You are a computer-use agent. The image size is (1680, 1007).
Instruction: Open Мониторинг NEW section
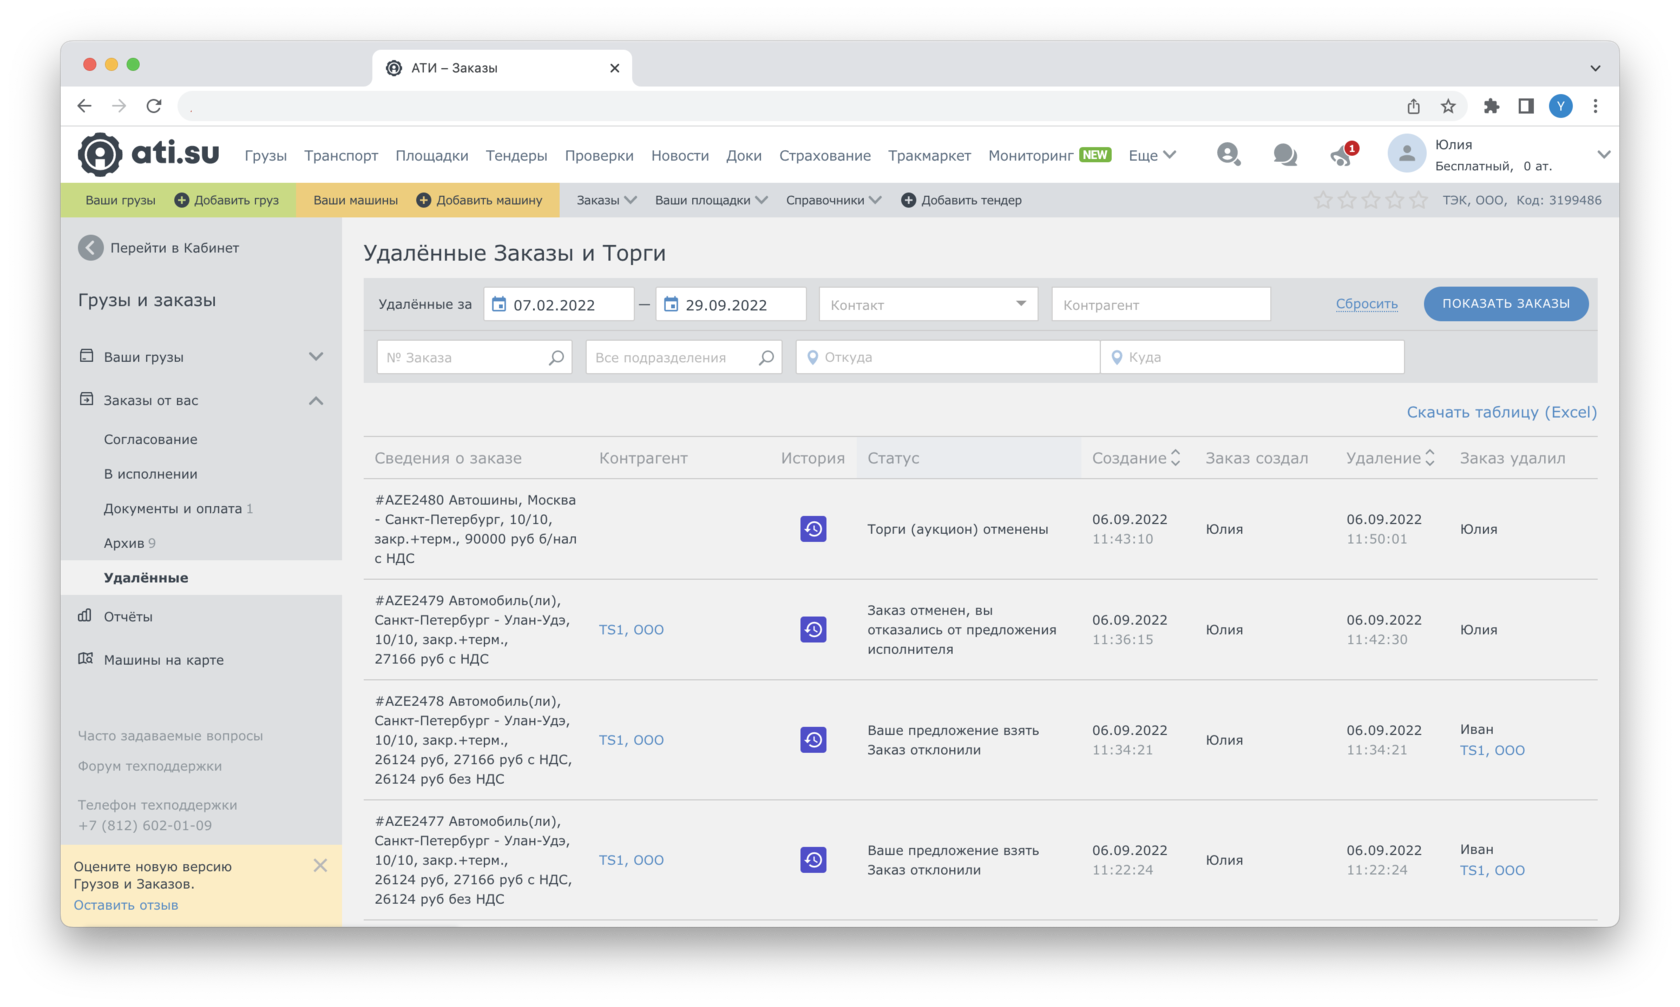click(x=1049, y=155)
